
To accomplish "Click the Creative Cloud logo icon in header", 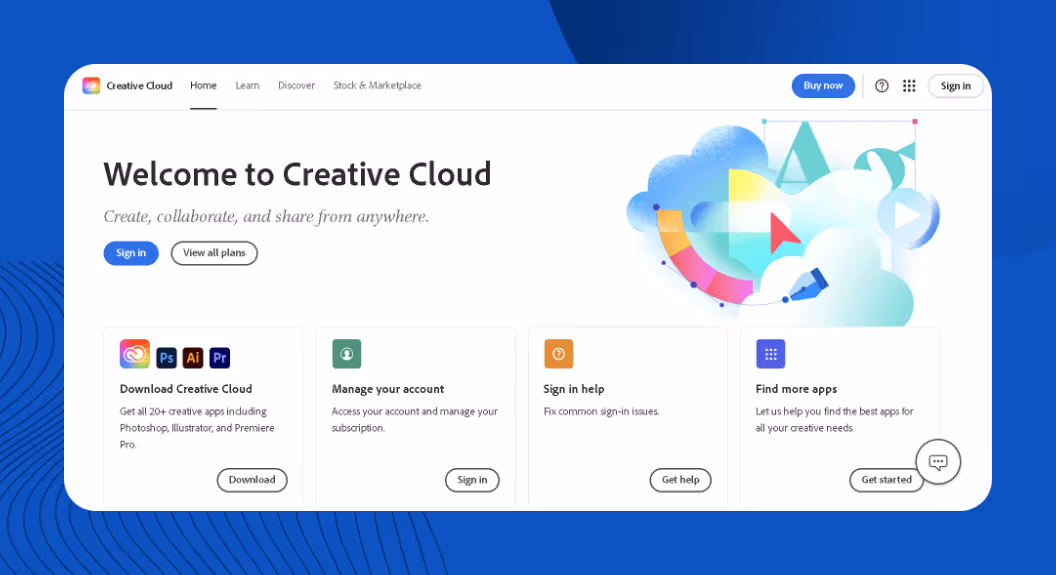I will coord(91,86).
